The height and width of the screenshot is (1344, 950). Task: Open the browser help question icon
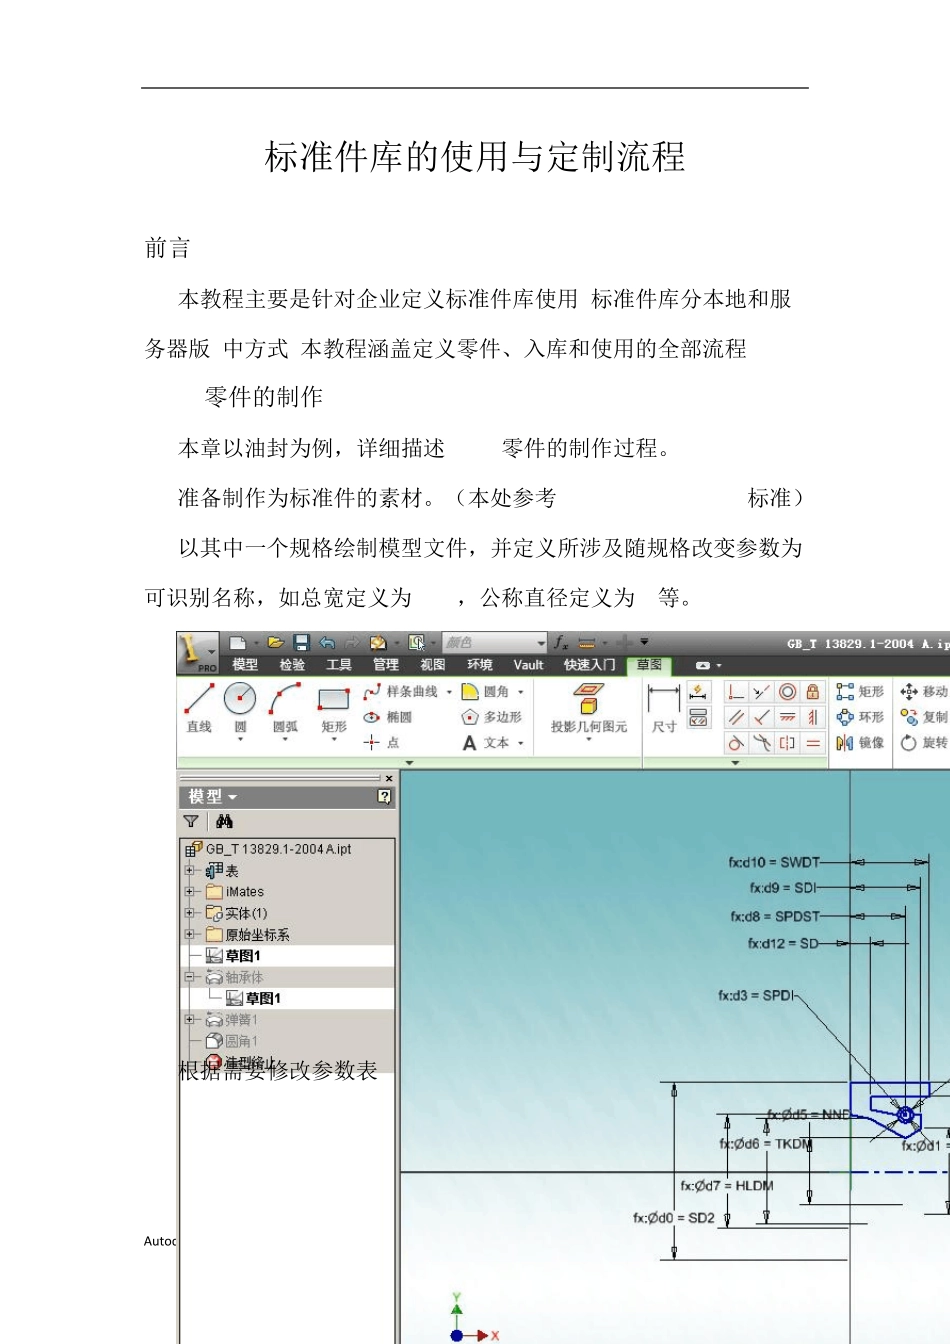click(384, 796)
